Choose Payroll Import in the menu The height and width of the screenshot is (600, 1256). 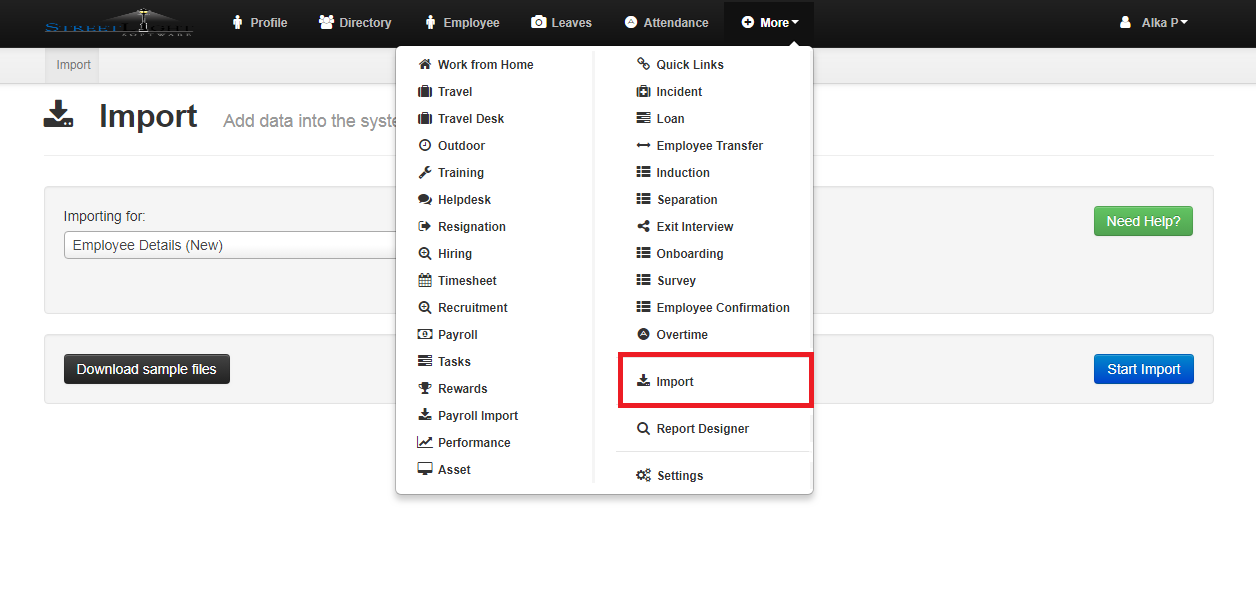[x=477, y=416]
